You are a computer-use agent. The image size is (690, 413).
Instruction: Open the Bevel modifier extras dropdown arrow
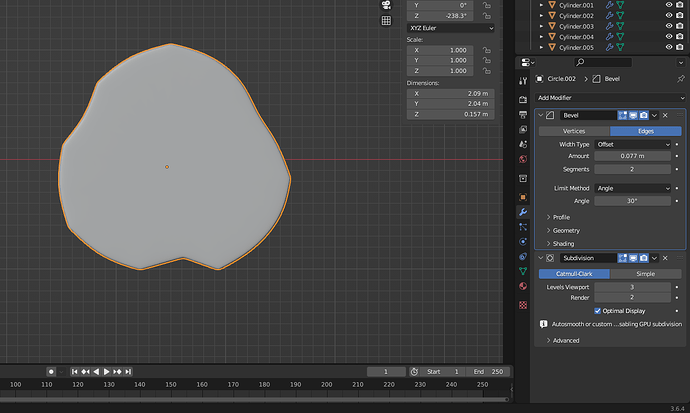654,115
